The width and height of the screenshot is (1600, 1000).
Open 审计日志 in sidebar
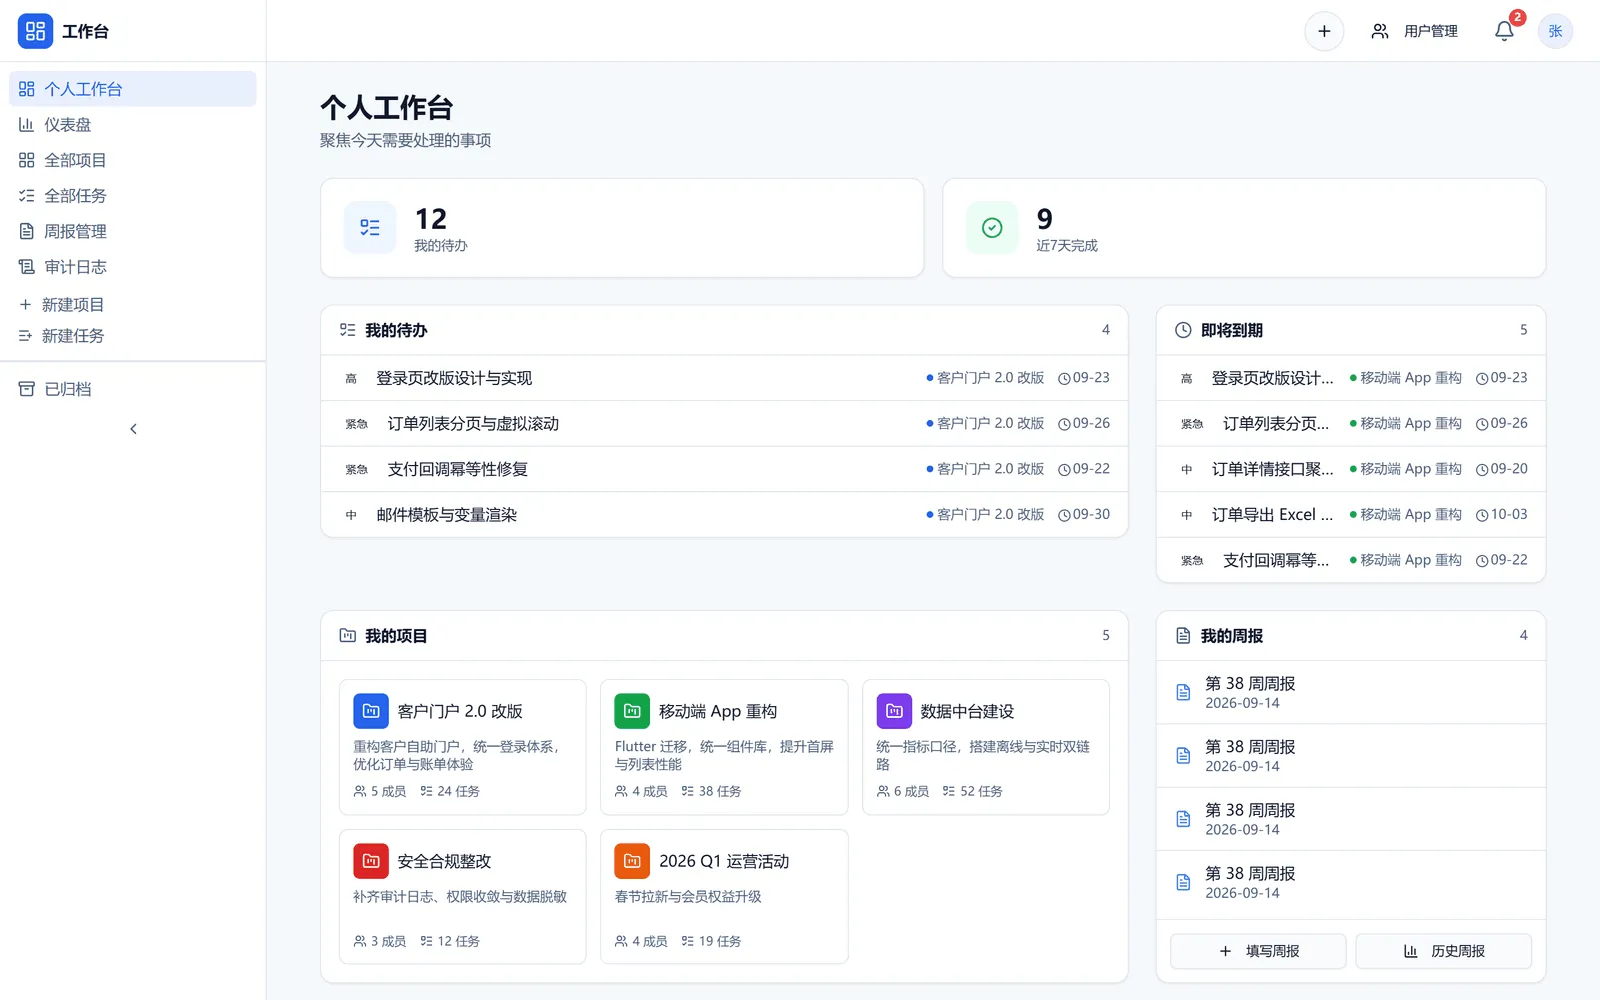(133, 267)
